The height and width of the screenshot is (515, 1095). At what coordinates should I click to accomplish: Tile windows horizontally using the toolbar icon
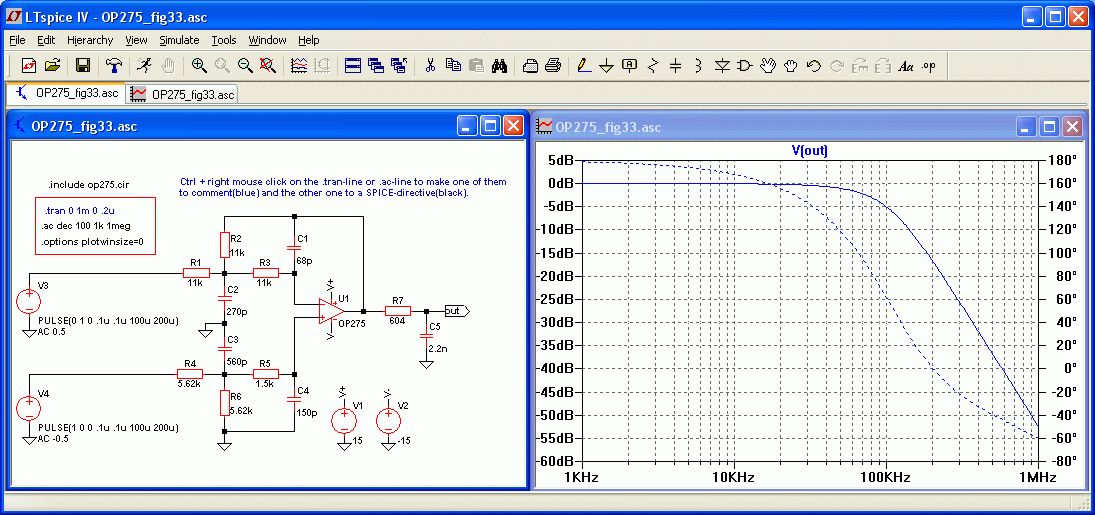[353, 66]
